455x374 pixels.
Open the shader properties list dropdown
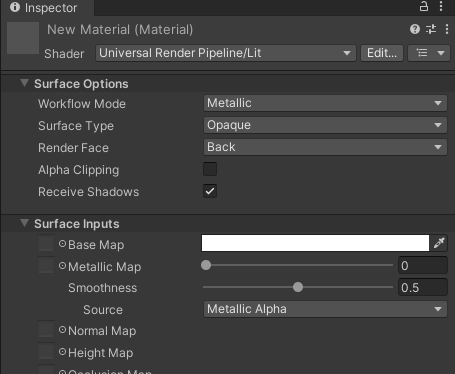(x=429, y=53)
